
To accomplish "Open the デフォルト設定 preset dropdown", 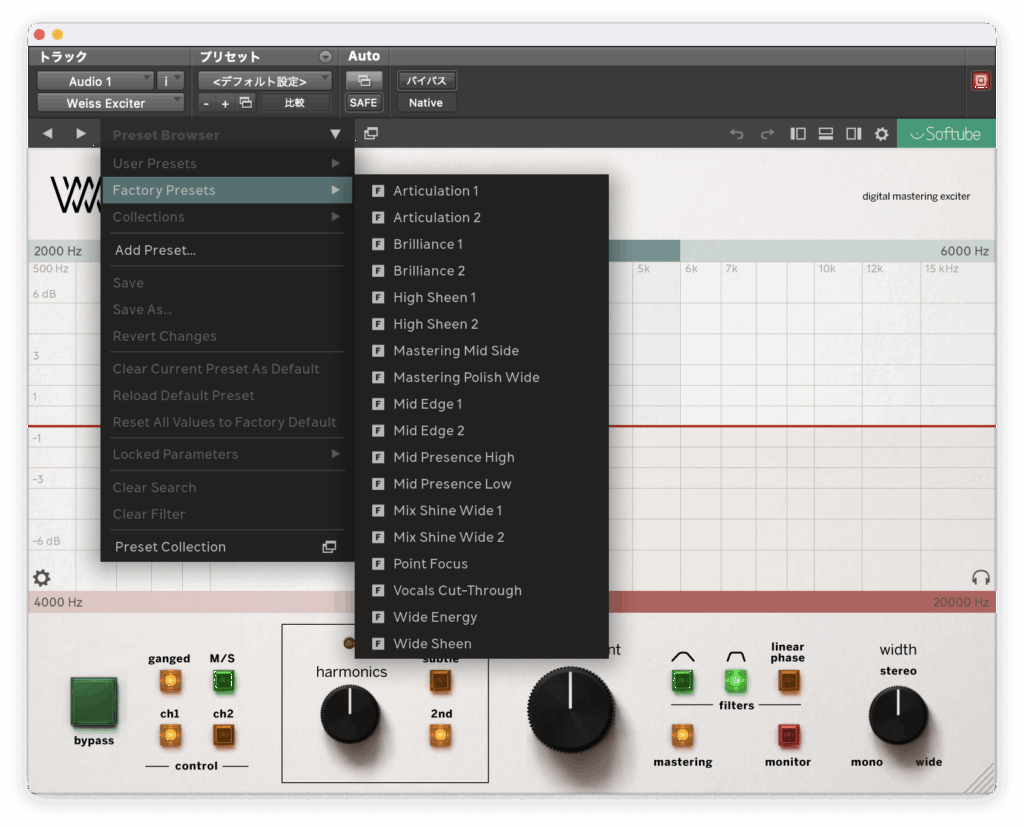I will tap(264, 81).
